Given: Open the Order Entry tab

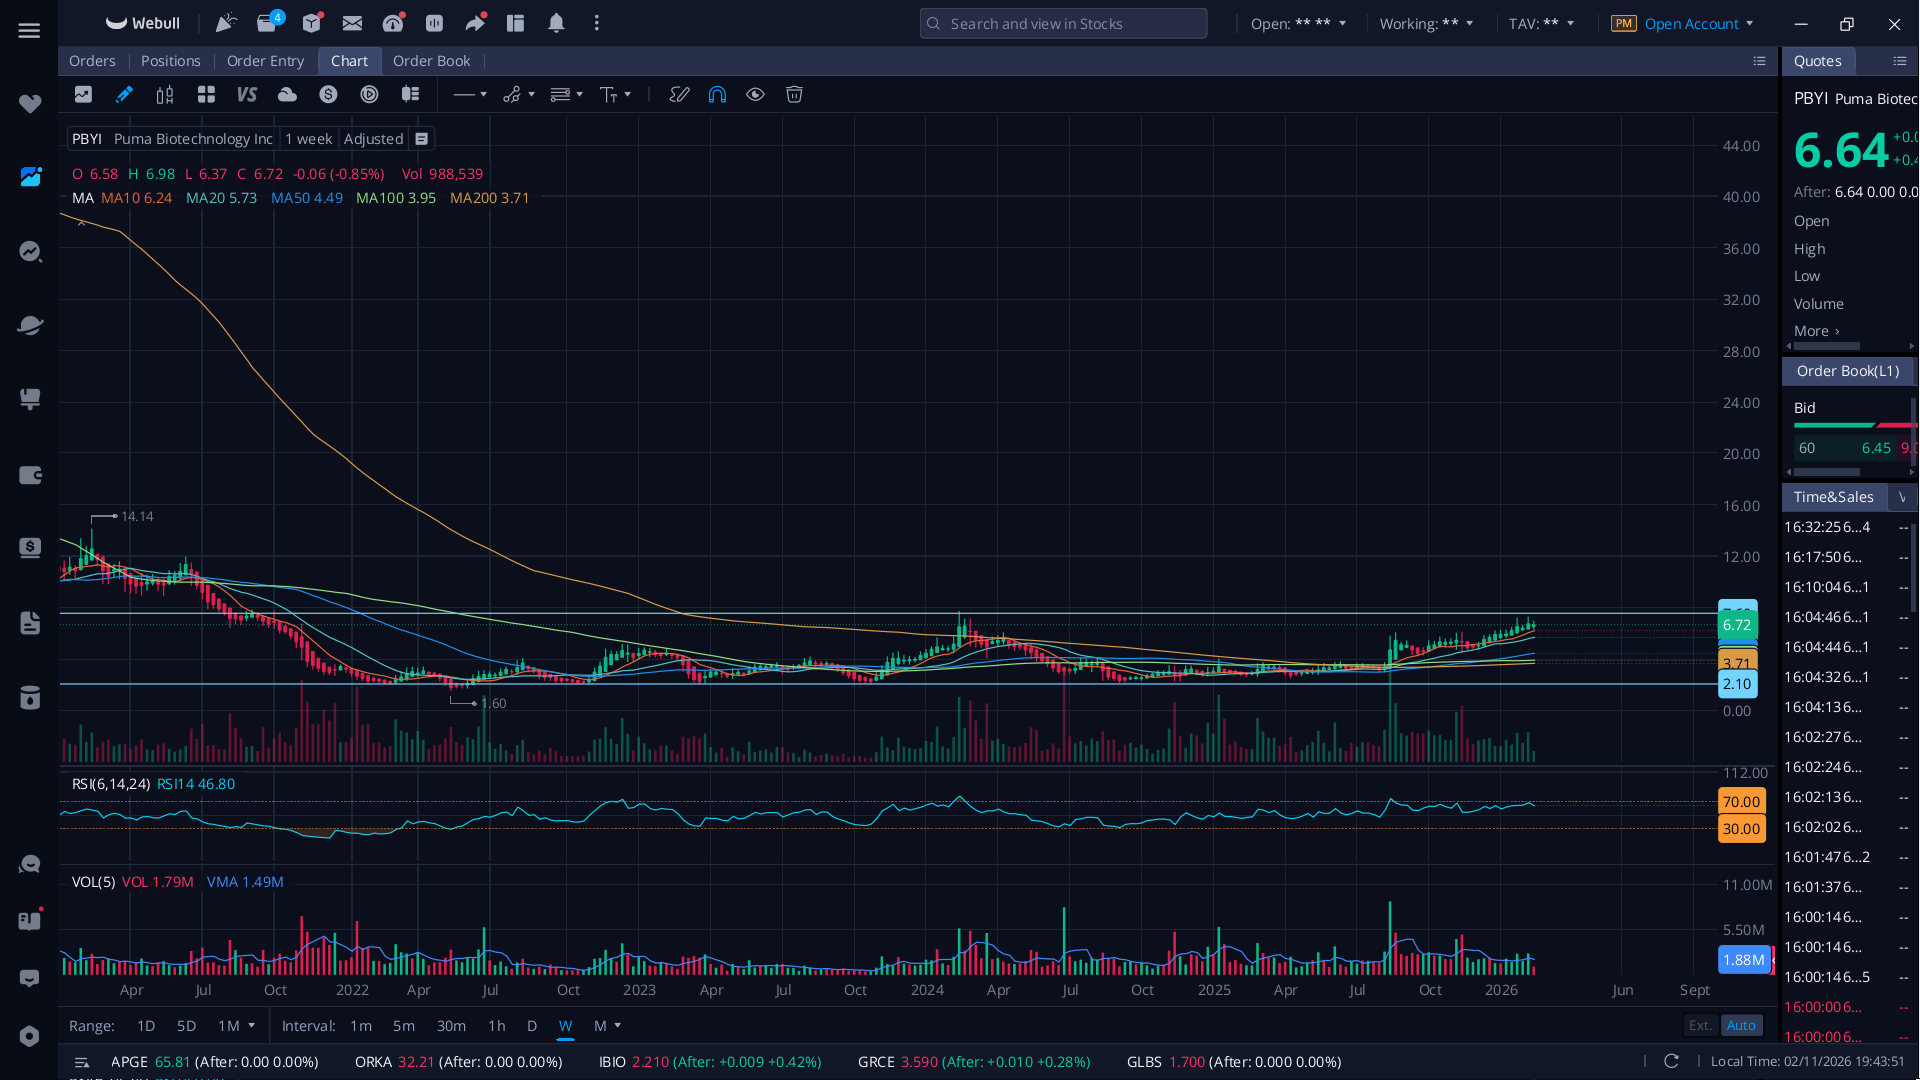Looking at the screenshot, I should (265, 61).
